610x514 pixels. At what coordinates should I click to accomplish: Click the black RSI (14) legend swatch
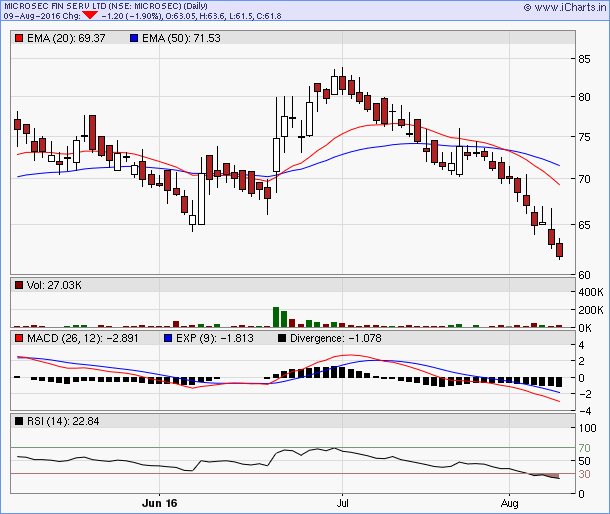[x=19, y=421]
